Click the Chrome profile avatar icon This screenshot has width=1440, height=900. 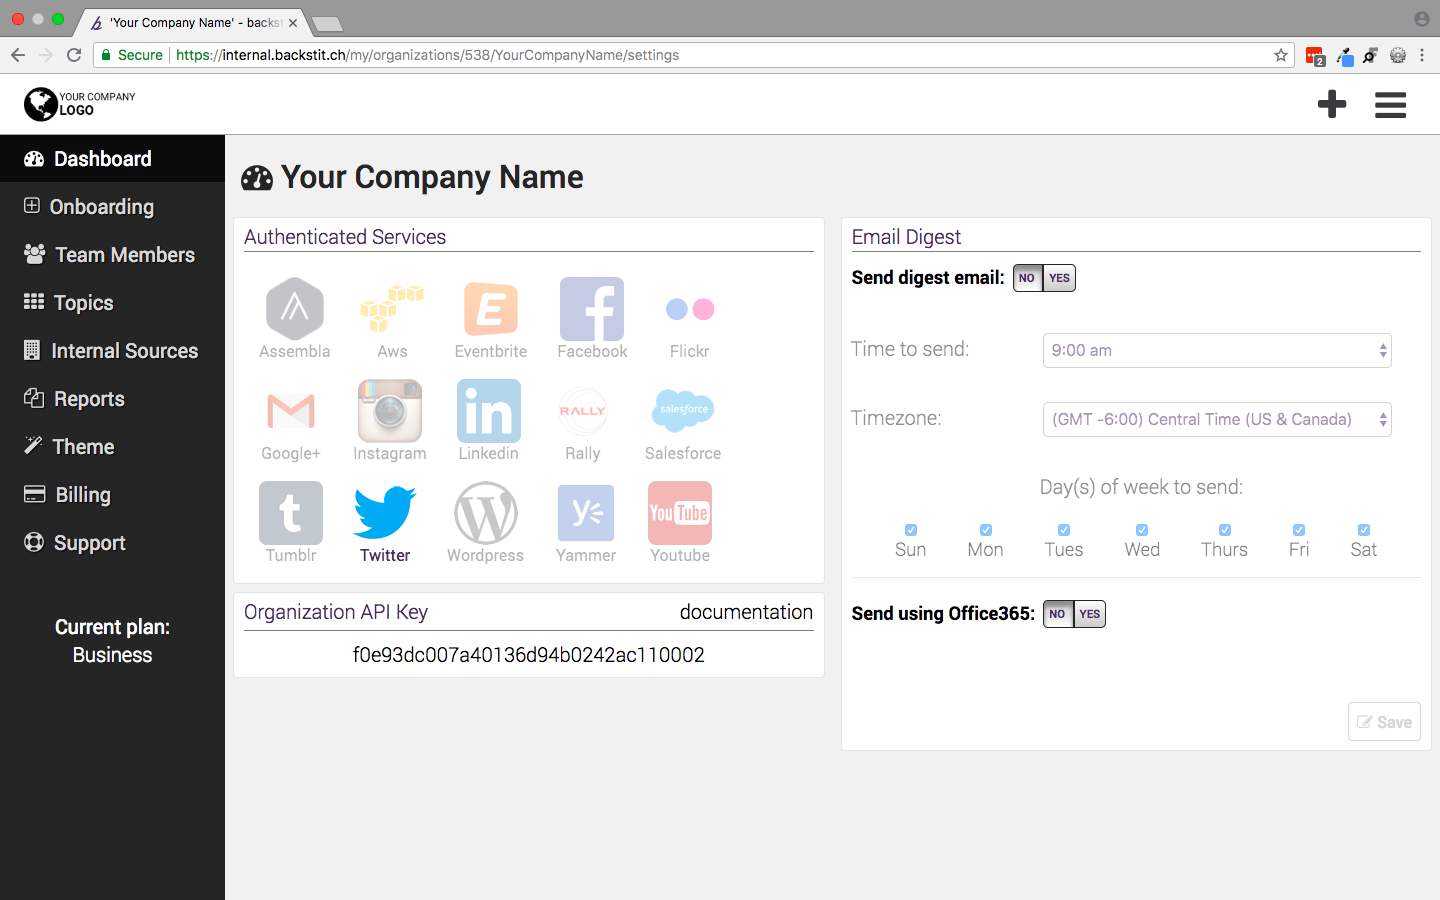pos(1422,19)
